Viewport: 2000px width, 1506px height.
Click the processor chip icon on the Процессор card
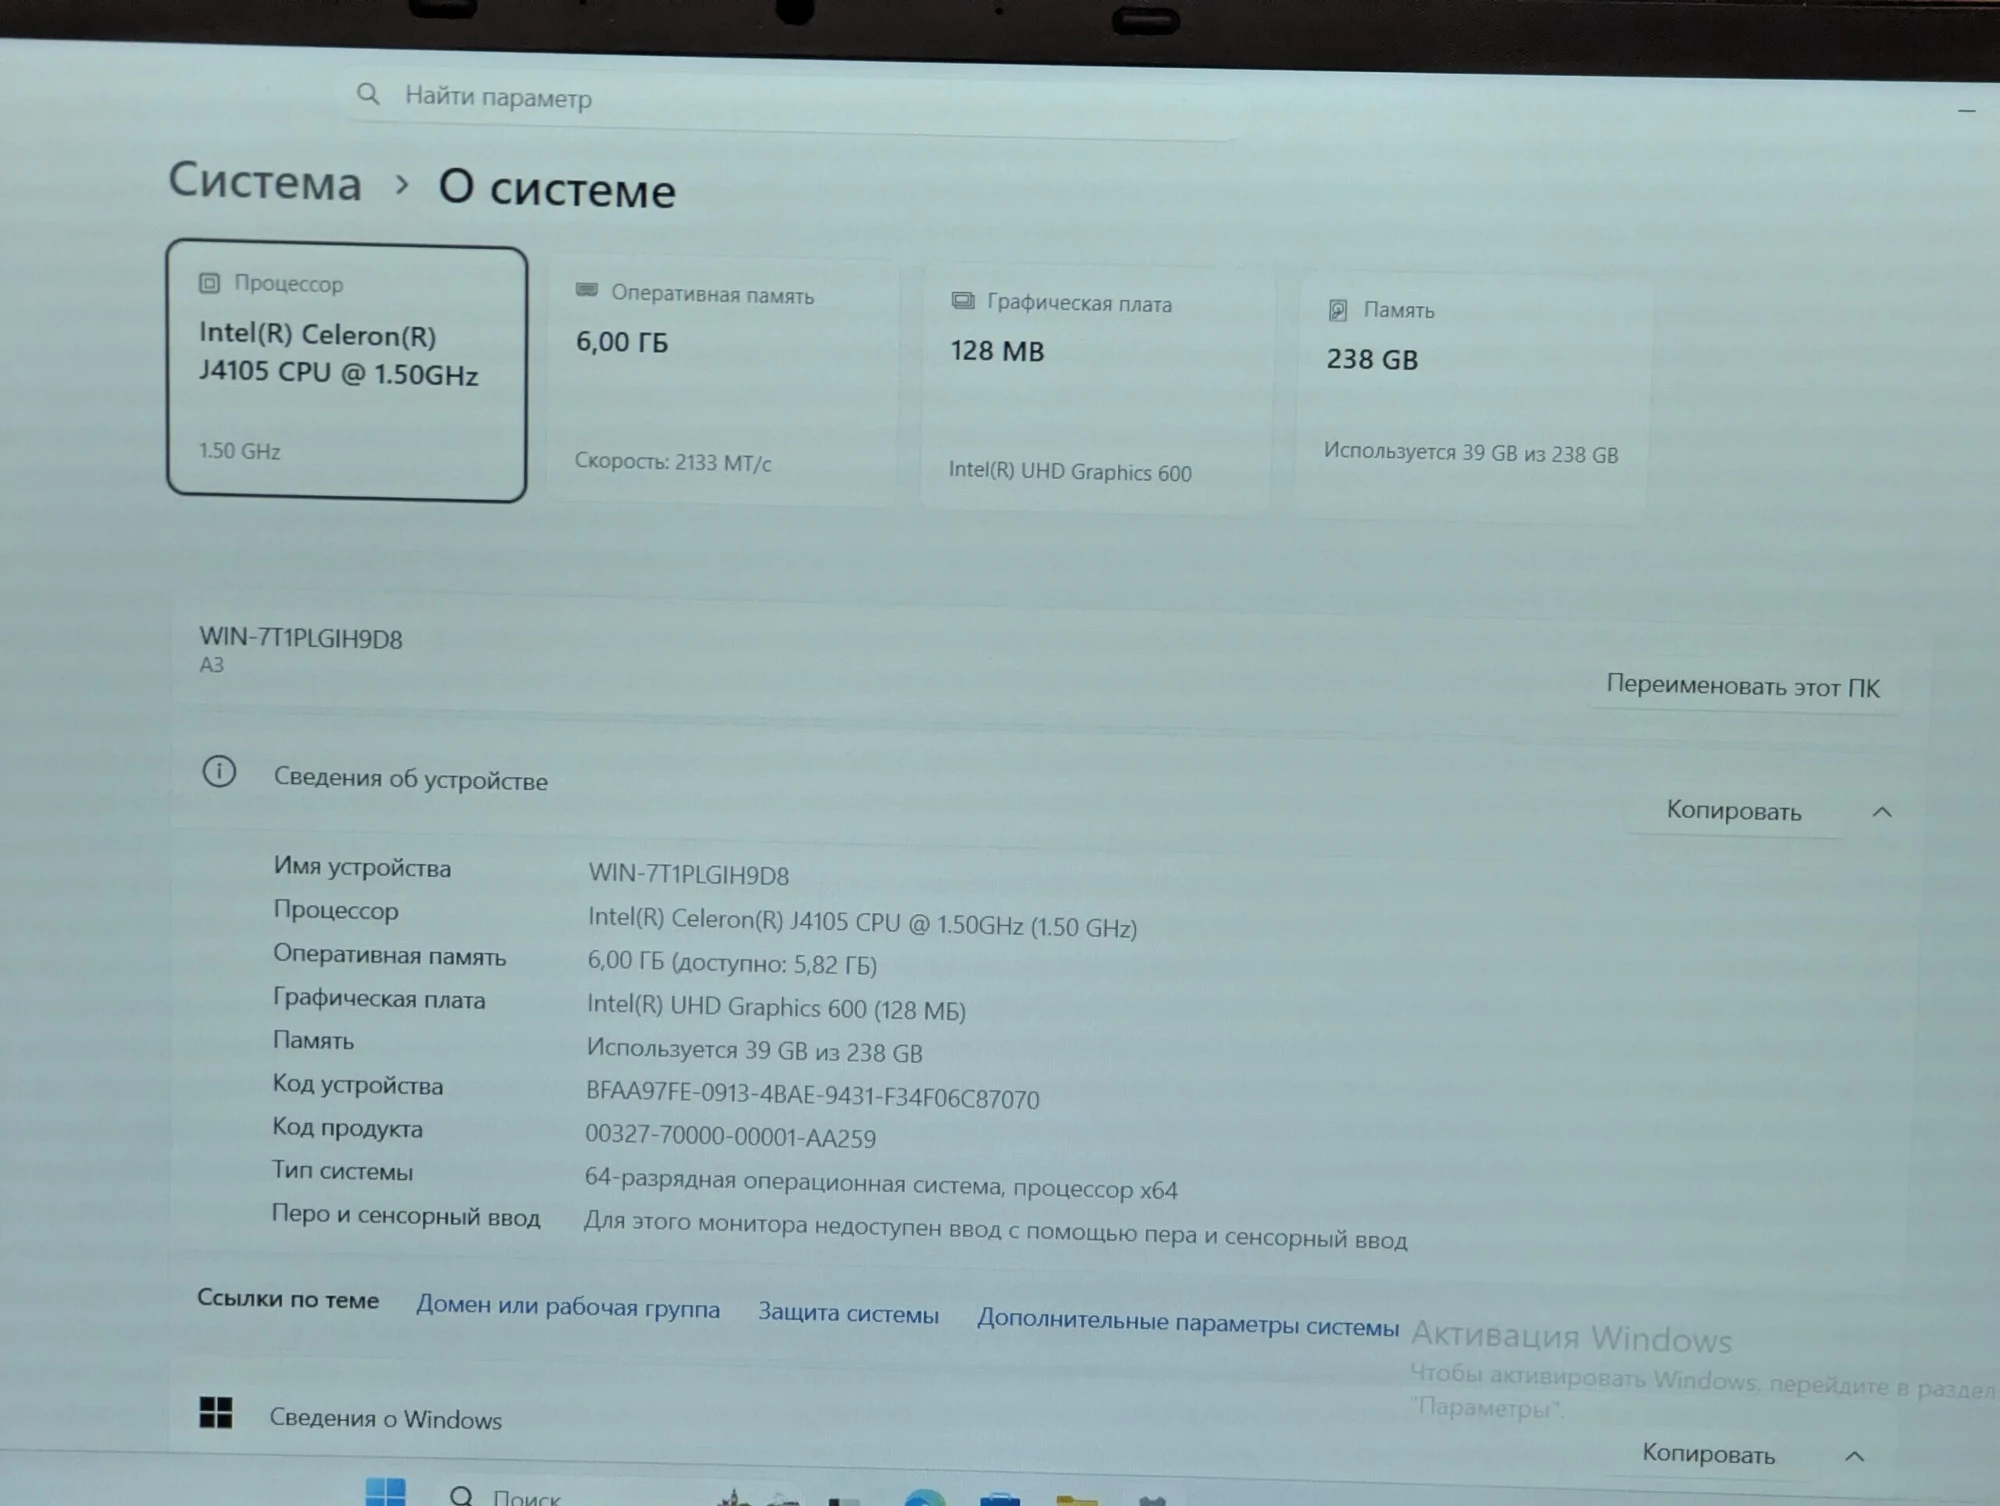pyautogui.click(x=209, y=283)
